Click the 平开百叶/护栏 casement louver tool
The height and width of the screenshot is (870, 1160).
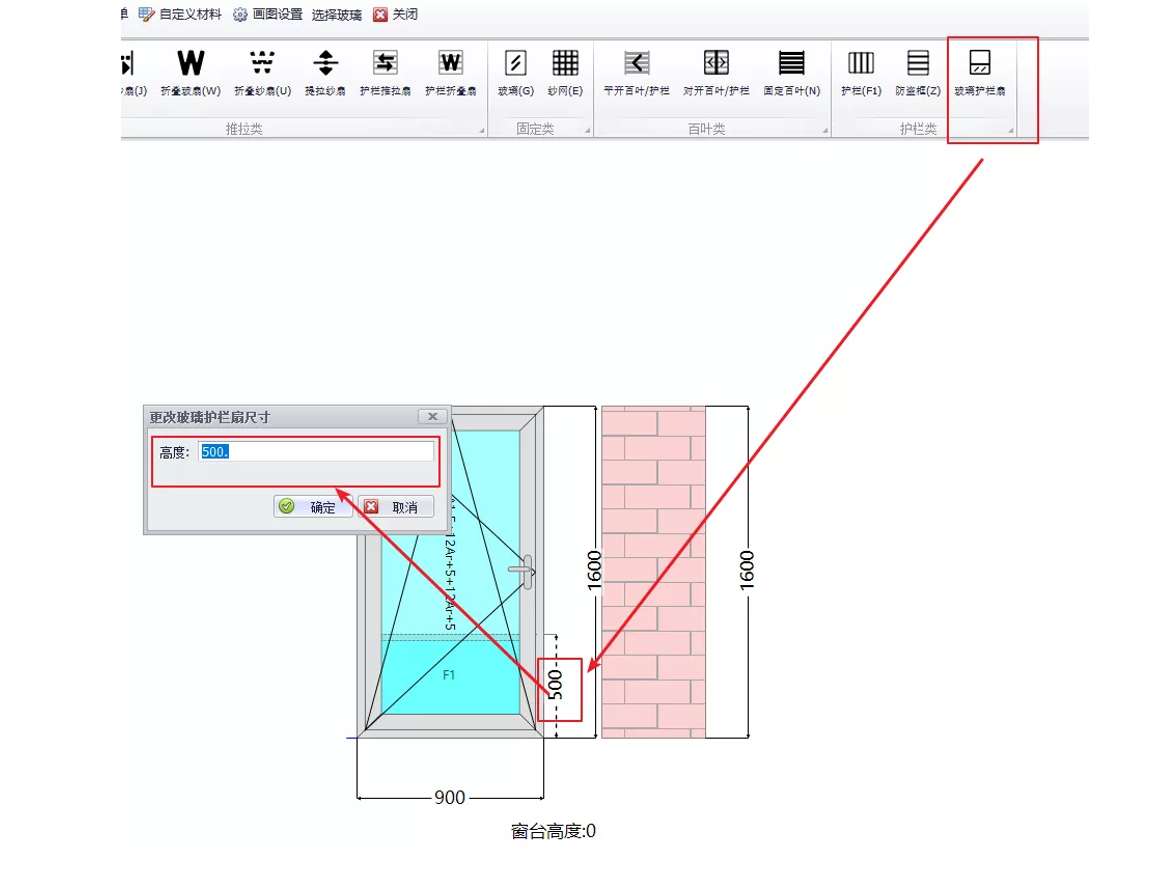[x=636, y=71]
